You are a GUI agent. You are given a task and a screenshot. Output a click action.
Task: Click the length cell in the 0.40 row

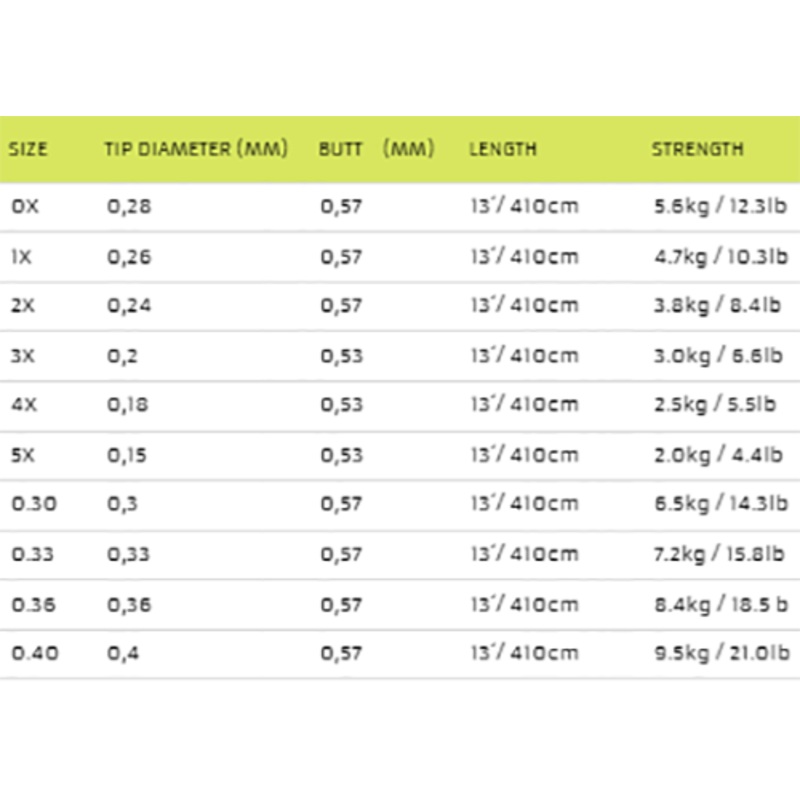523,654
